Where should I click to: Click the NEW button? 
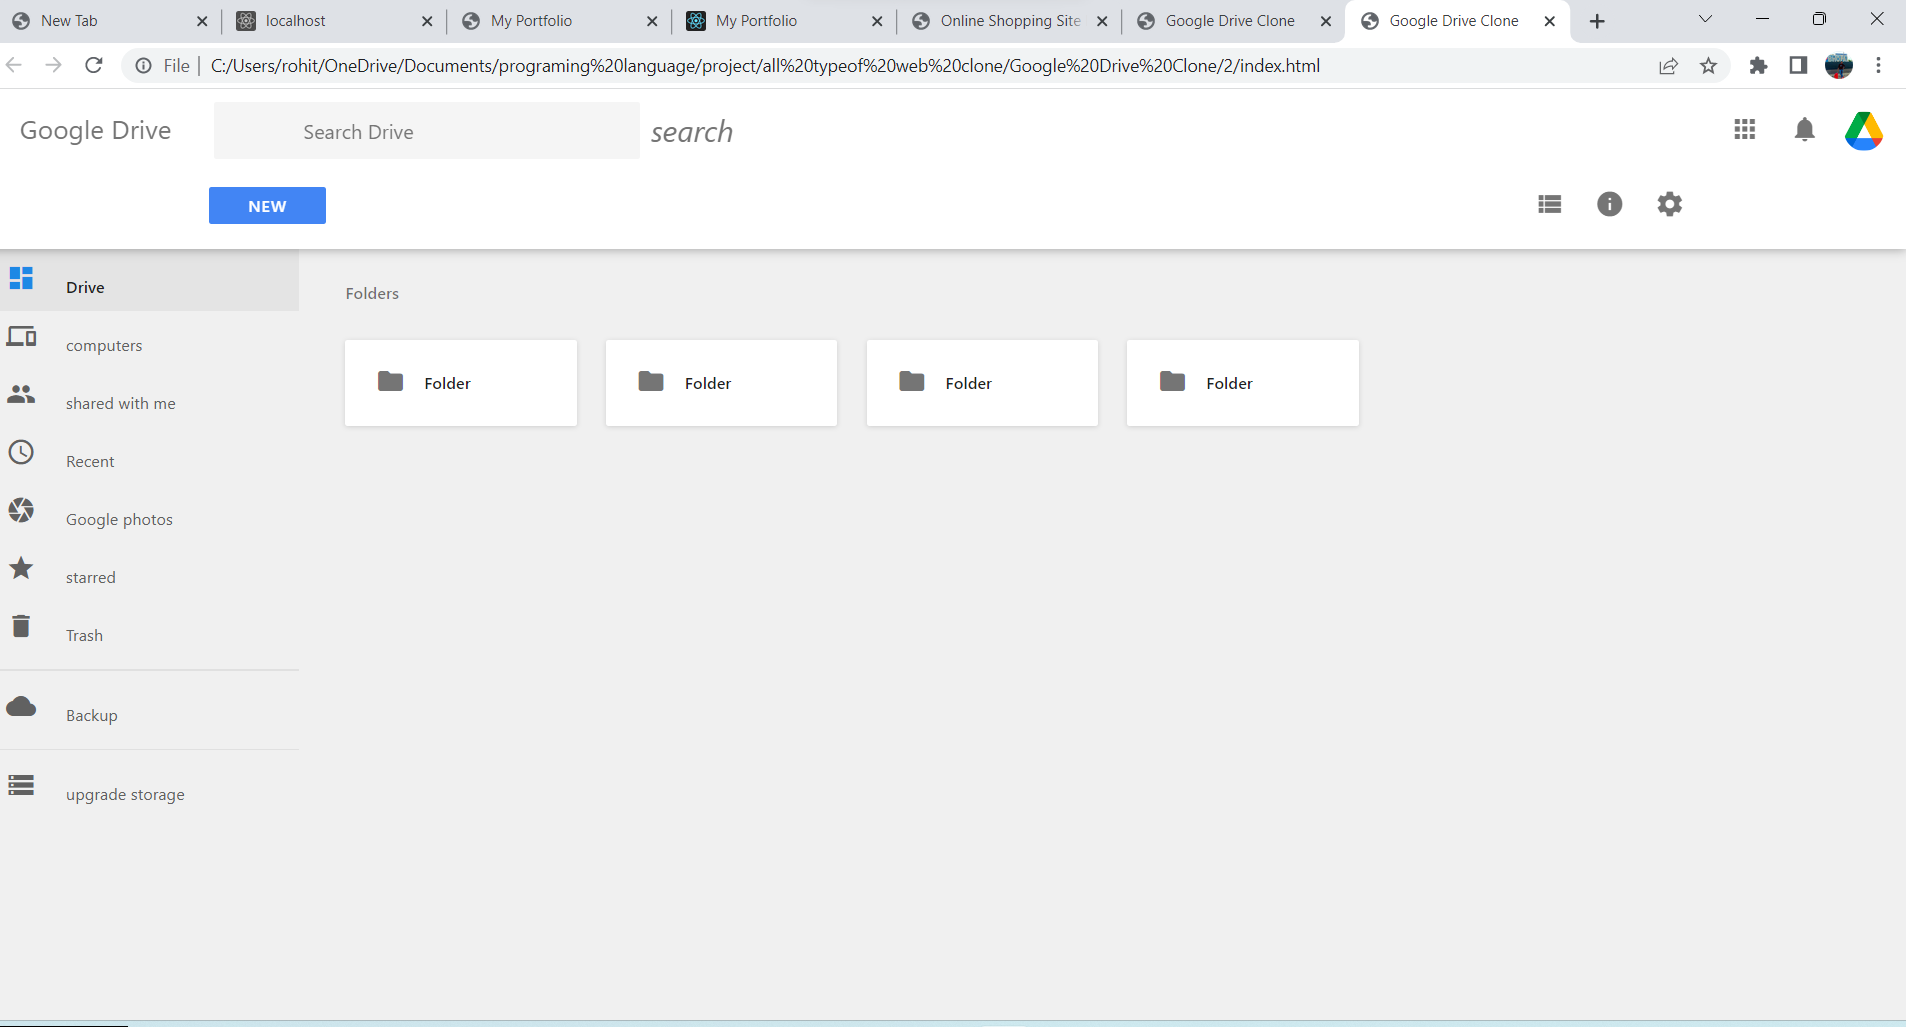(x=266, y=205)
